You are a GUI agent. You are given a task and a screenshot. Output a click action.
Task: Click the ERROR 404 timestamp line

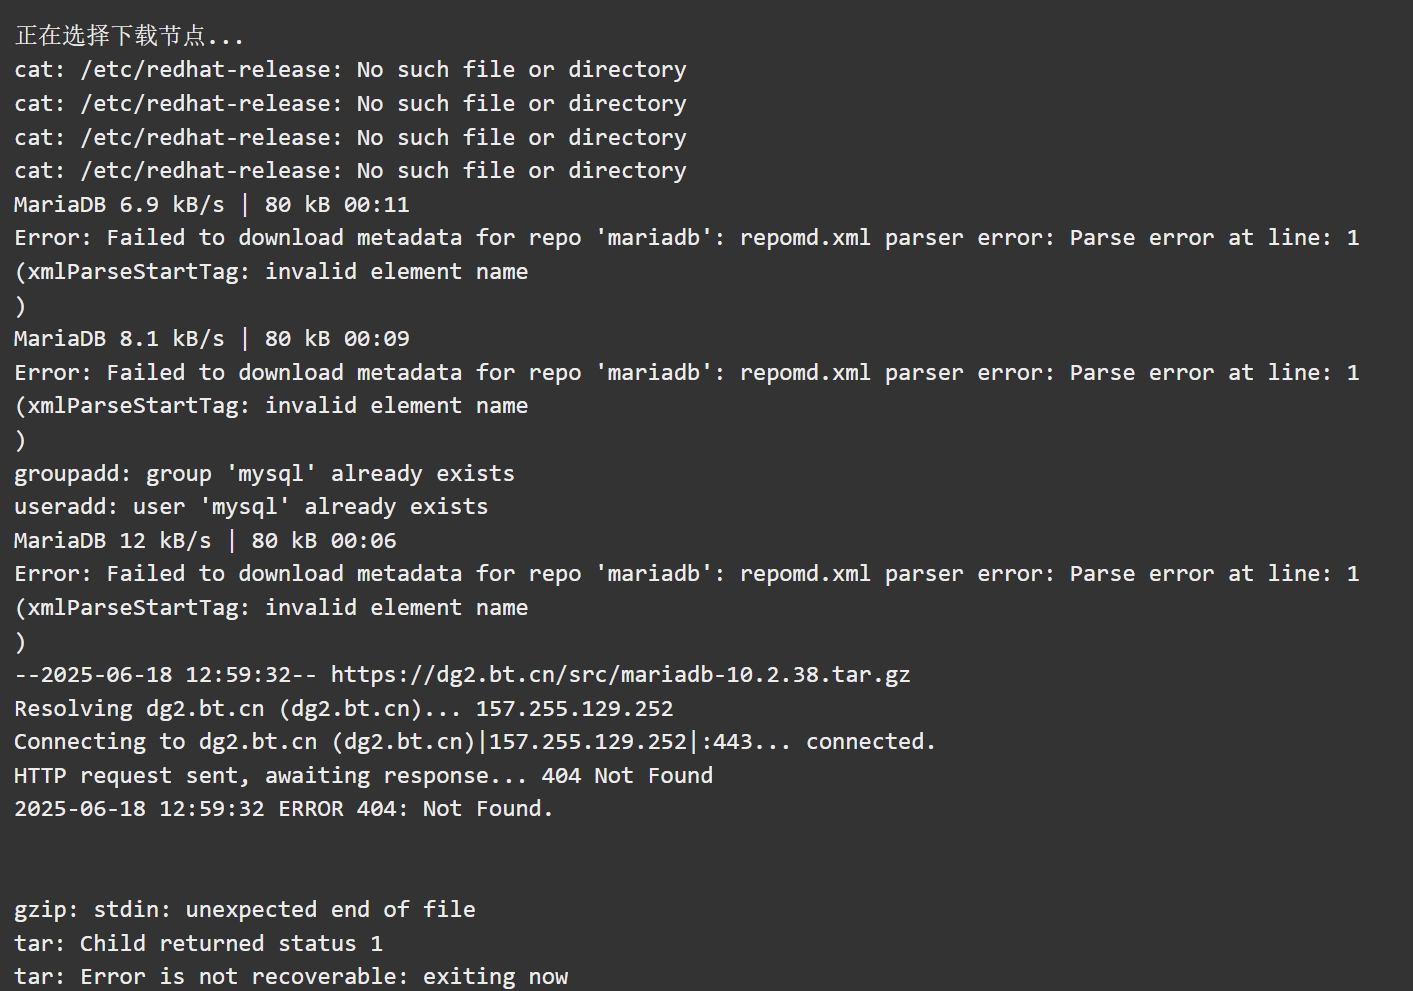284,809
